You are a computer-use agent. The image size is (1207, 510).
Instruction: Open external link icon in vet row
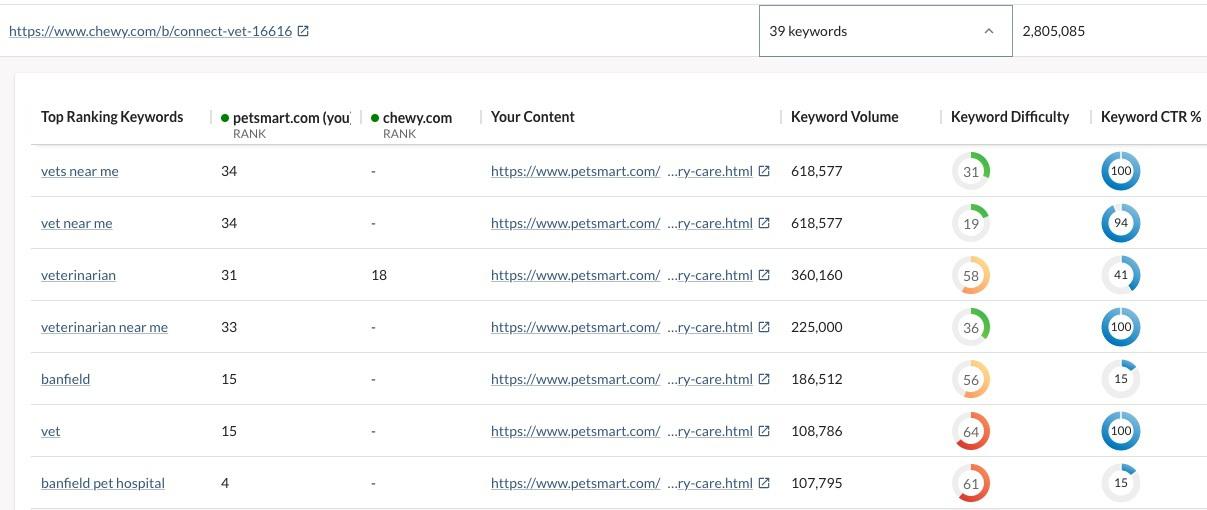coord(764,431)
